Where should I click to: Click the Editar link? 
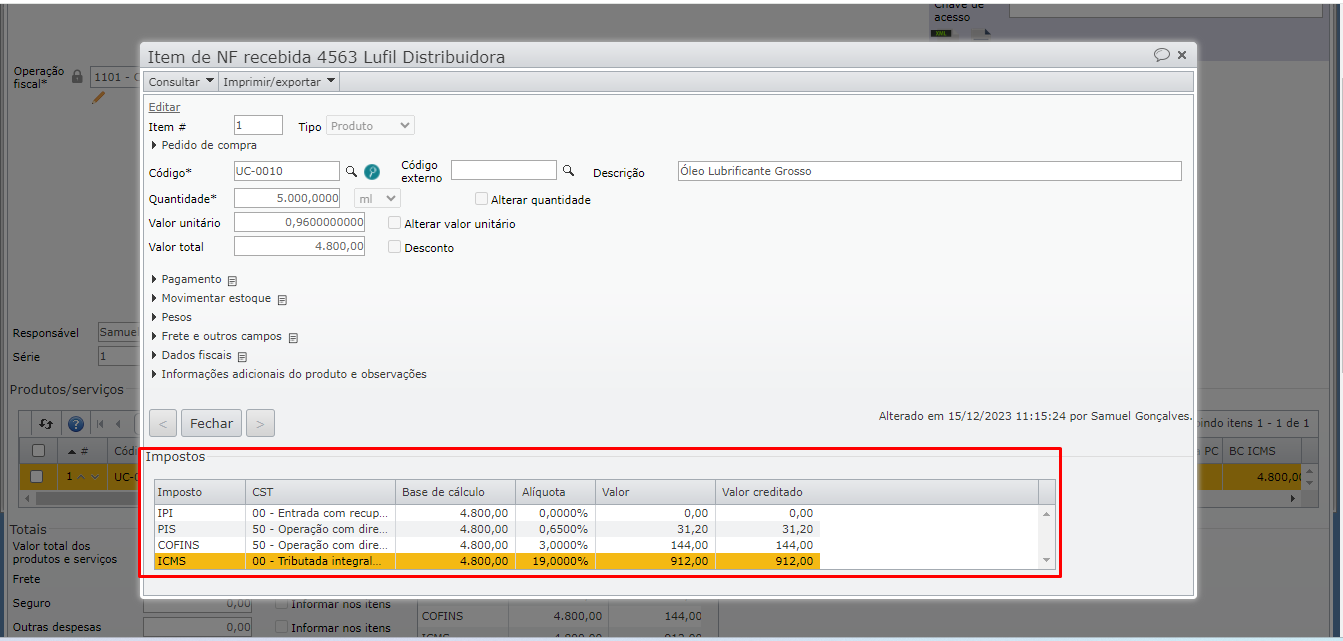pos(164,107)
